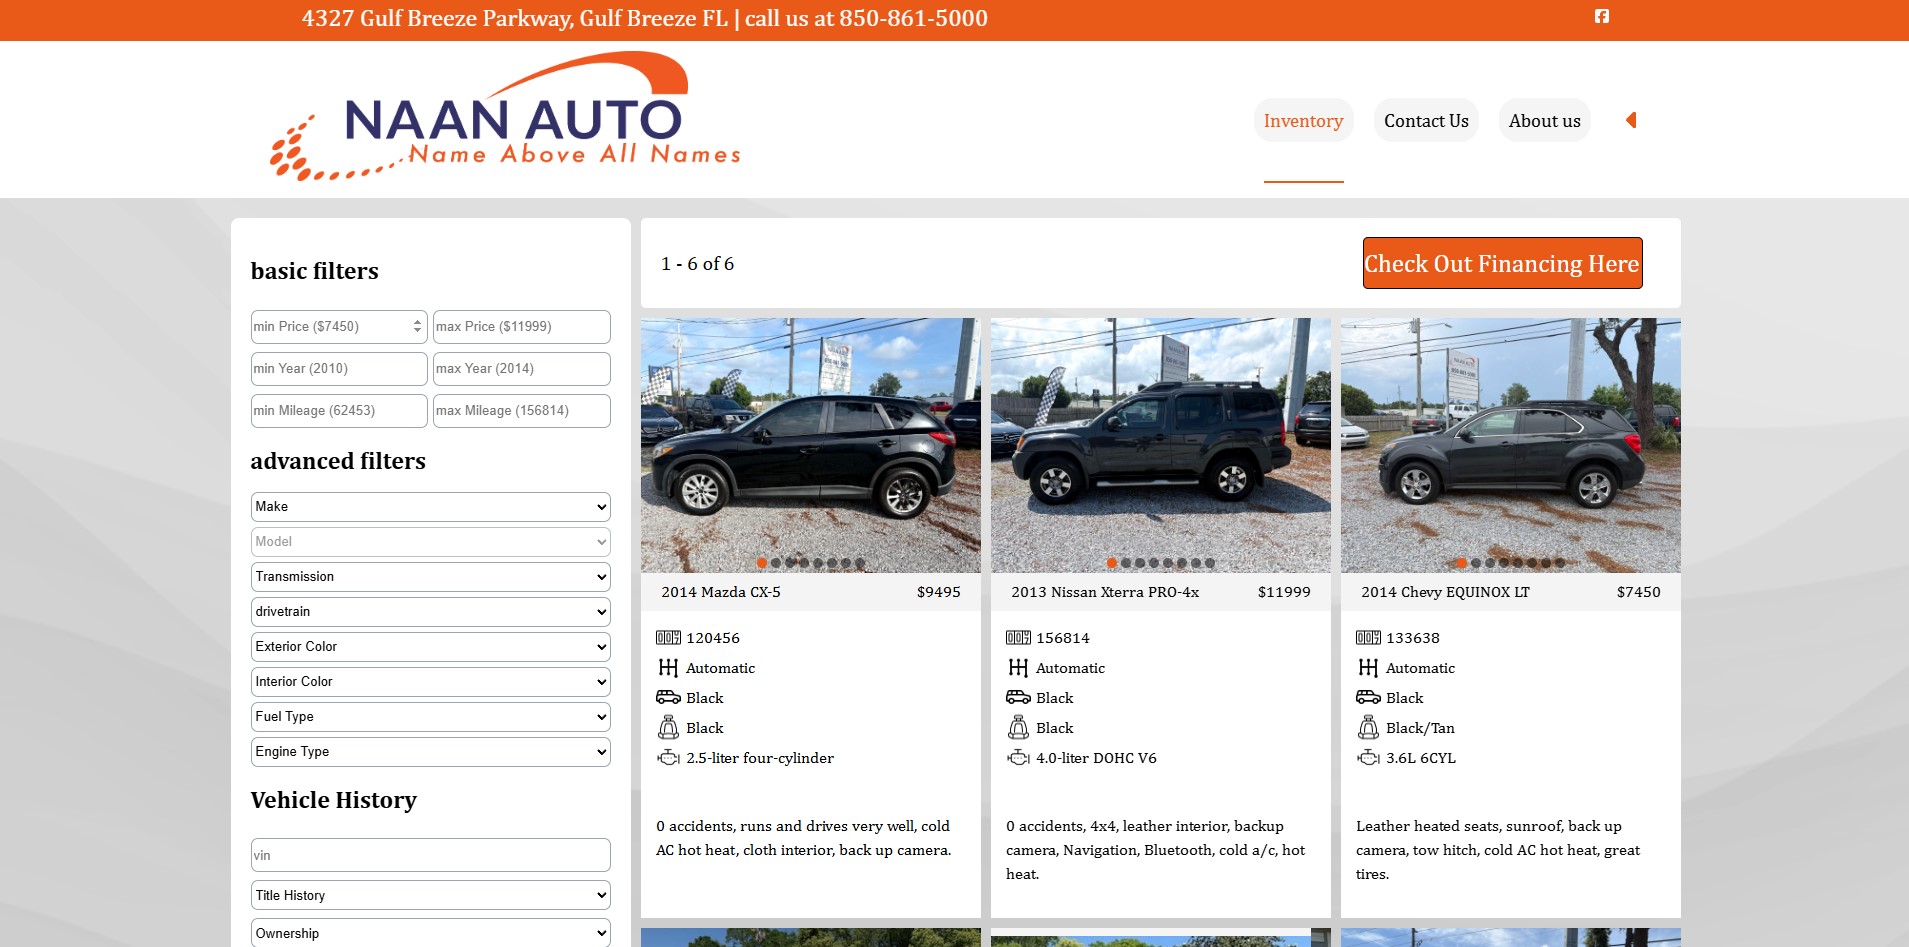This screenshot has width=1909, height=947.
Task: Click the vin input field
Action: [430, 855]
